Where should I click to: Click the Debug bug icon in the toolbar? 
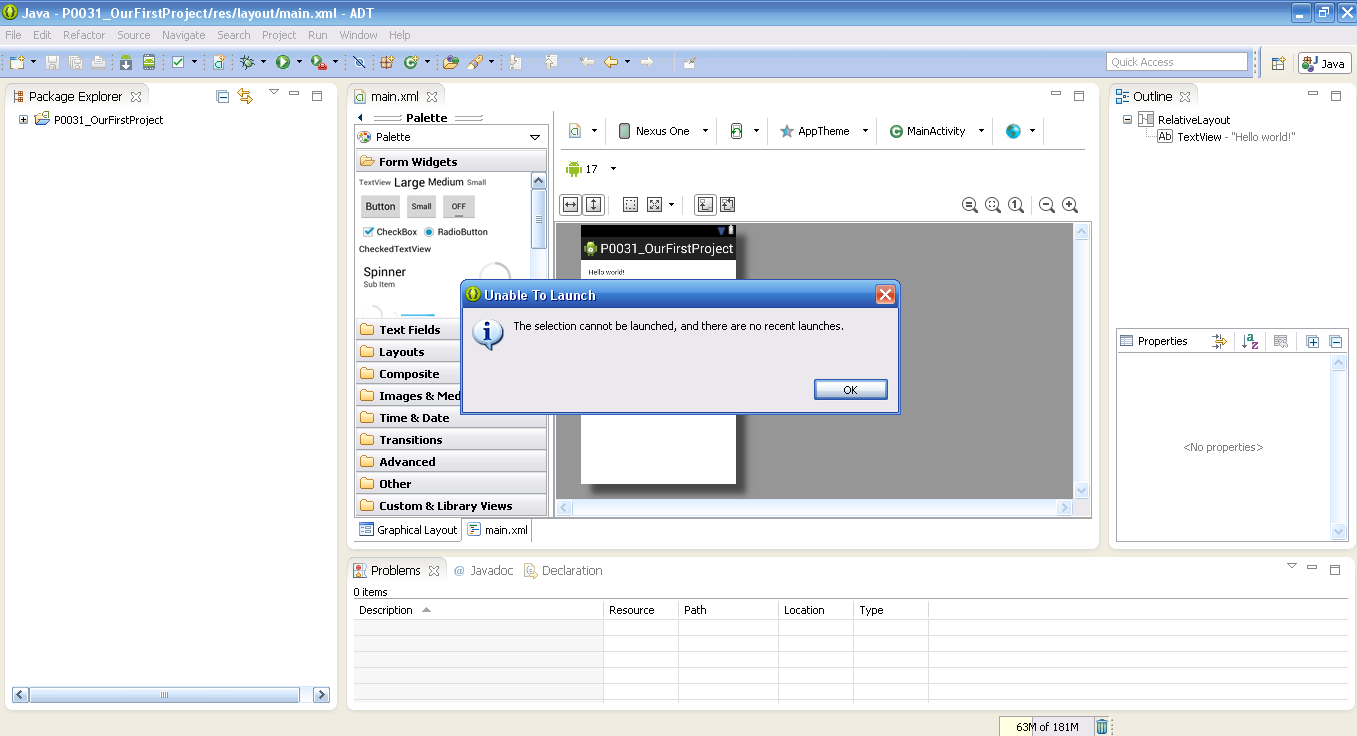(x=247, y=62)
